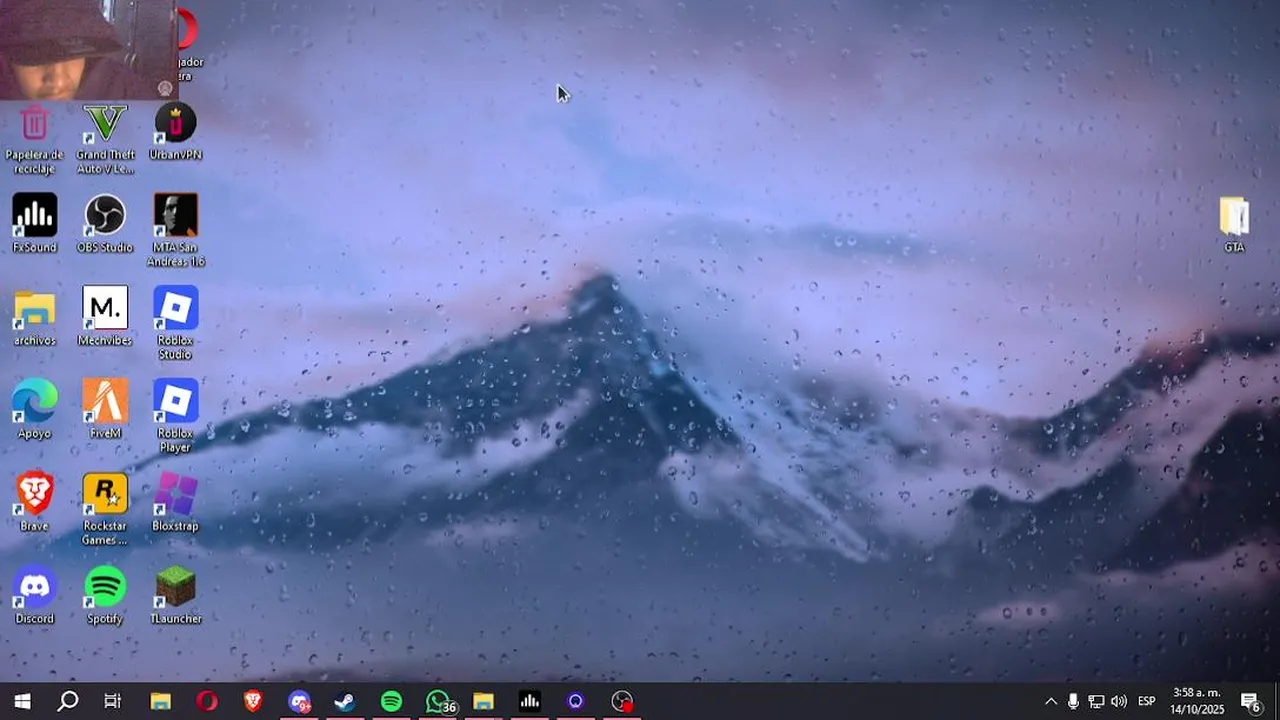Open network status tray icon
Screen dimensions: 1280x720
[1096, 701]
